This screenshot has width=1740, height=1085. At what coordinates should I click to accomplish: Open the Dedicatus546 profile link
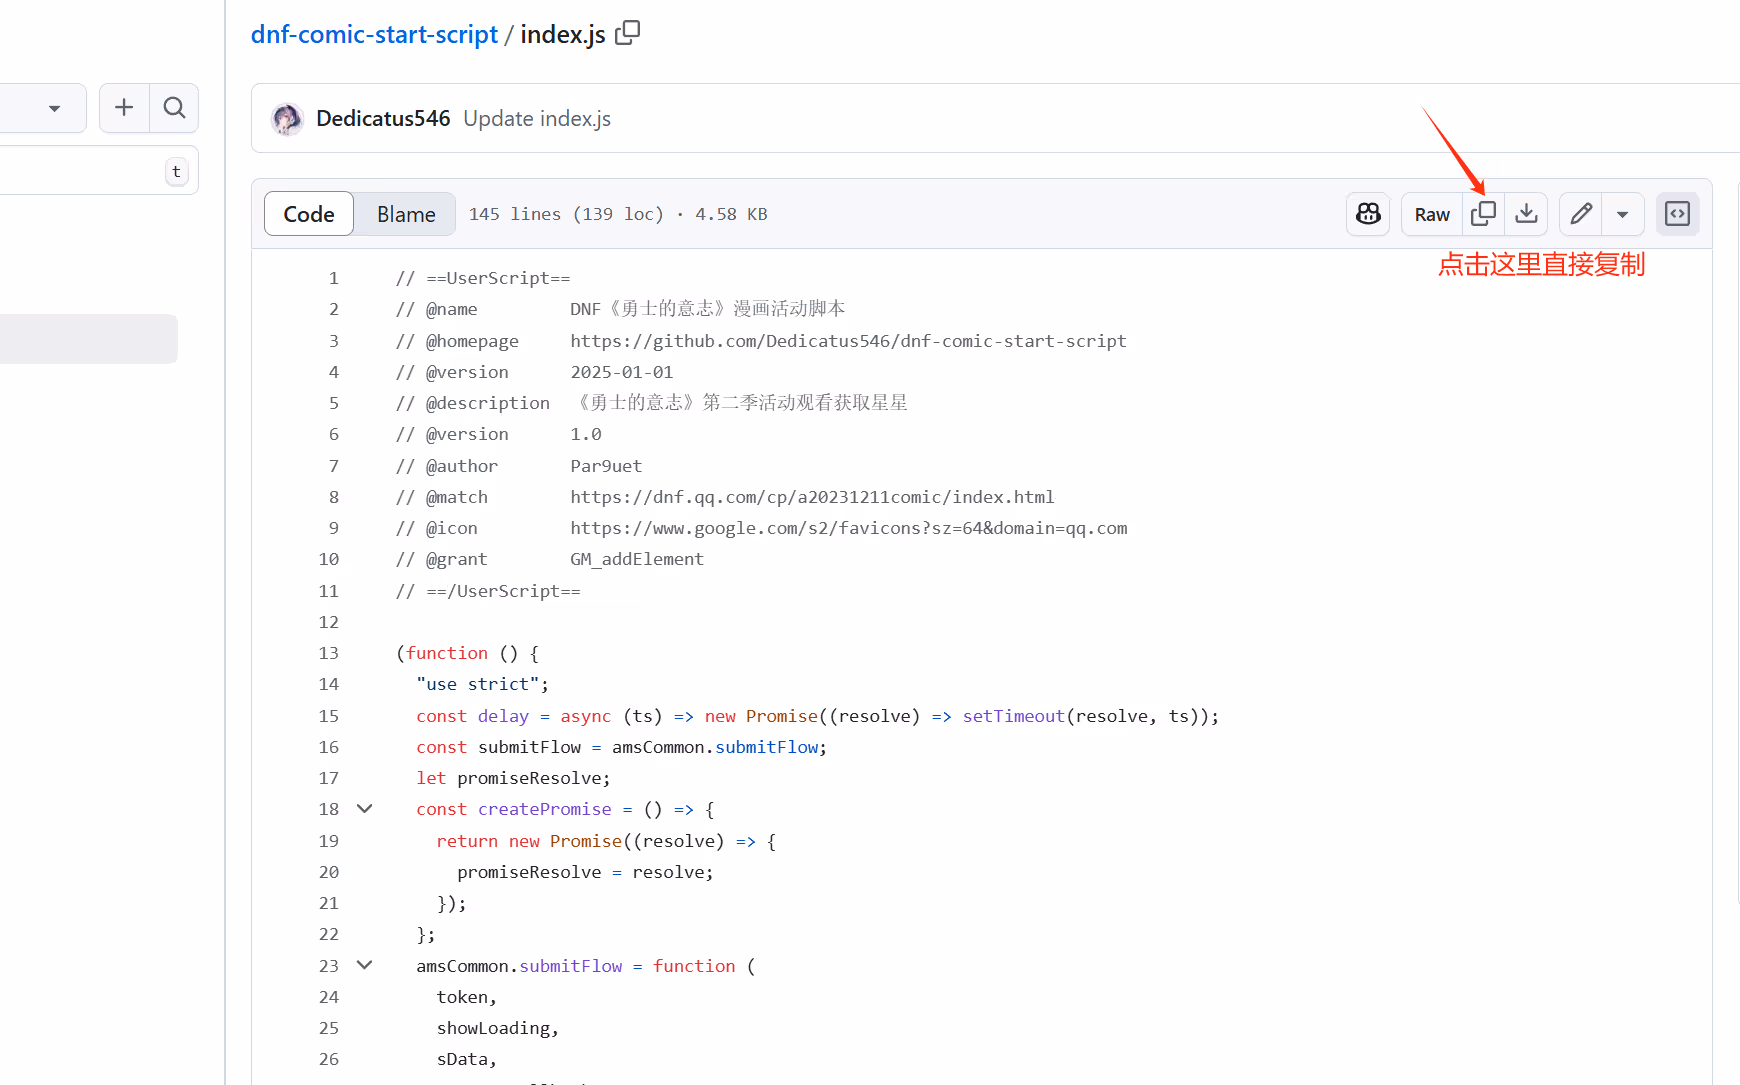(x=383, y=118)
